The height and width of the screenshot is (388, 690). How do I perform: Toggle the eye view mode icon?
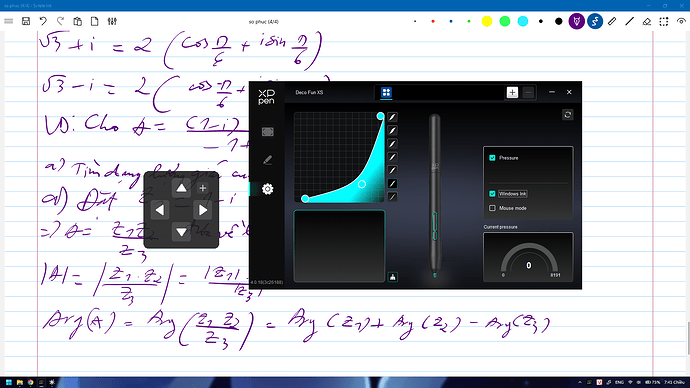pos(681,21)
